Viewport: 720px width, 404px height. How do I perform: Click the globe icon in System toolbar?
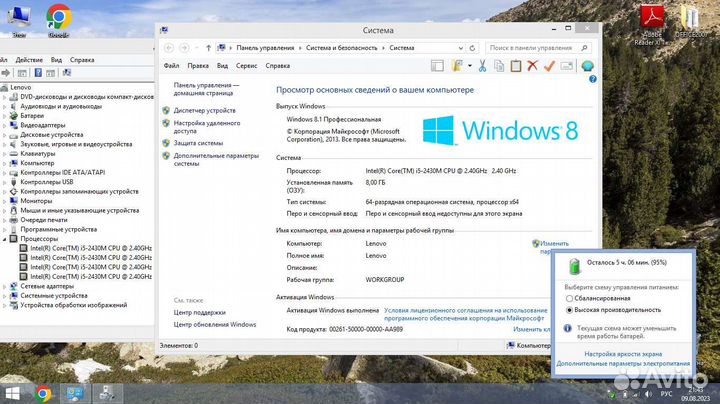587,66
